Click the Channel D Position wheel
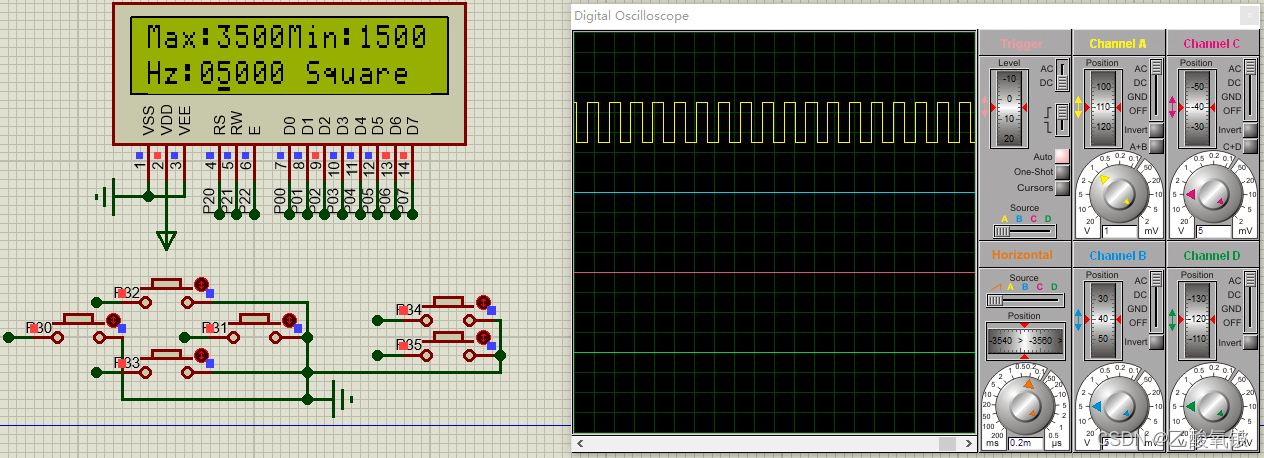1264x458 pixels. pos(1199,318)
